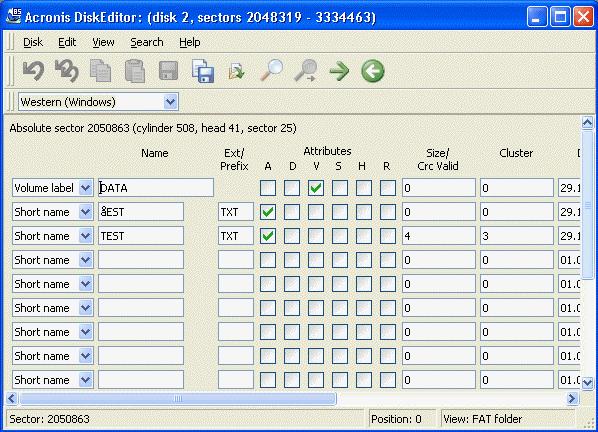Open Search with the magnifier icon
Image resolution: width=598 pixels, height=432 pixels.
(x=272, y=71)
